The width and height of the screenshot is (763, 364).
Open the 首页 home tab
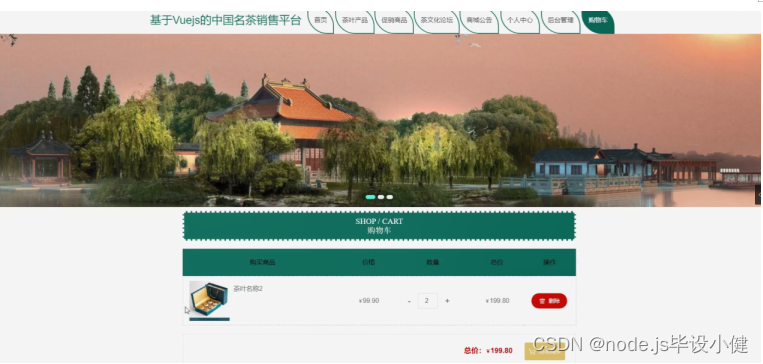pos(321,20)
